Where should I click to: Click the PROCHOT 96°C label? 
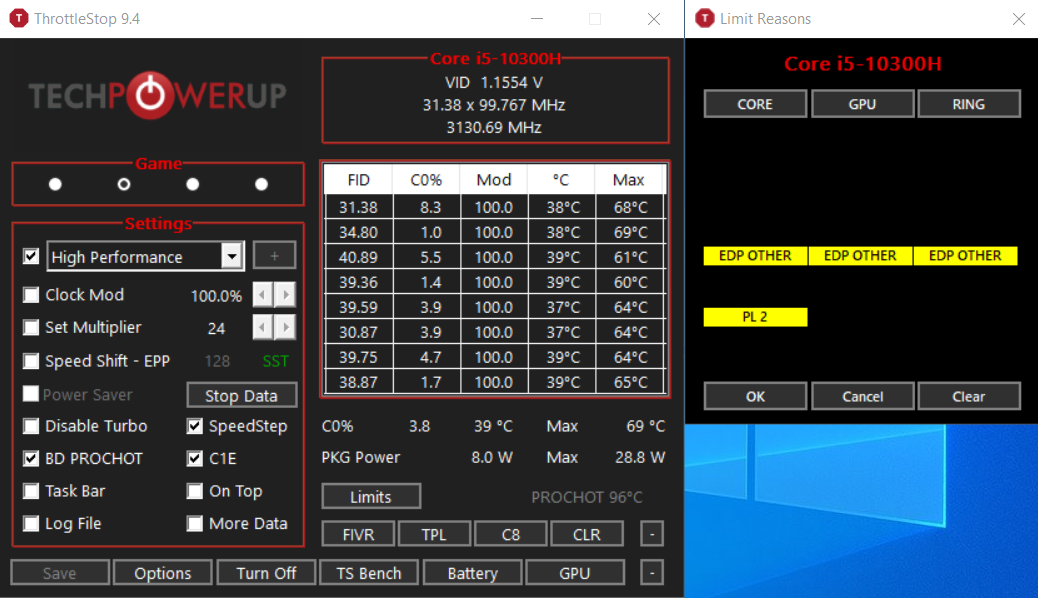click(x=587, y=497)
